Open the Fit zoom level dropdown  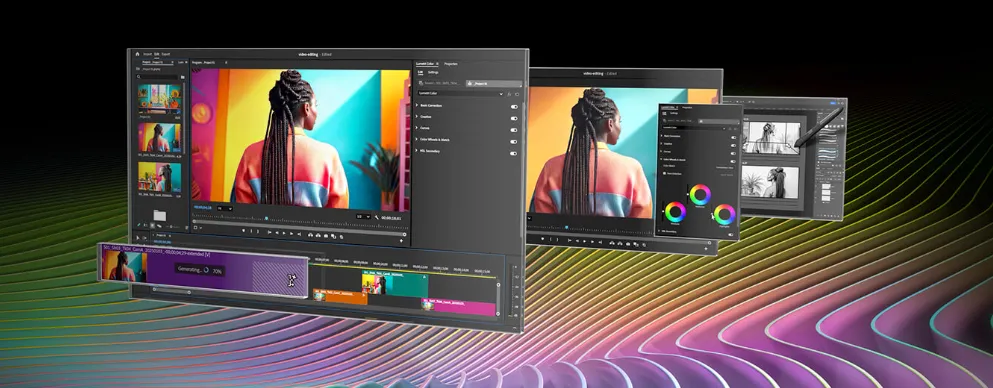(225, 208)
